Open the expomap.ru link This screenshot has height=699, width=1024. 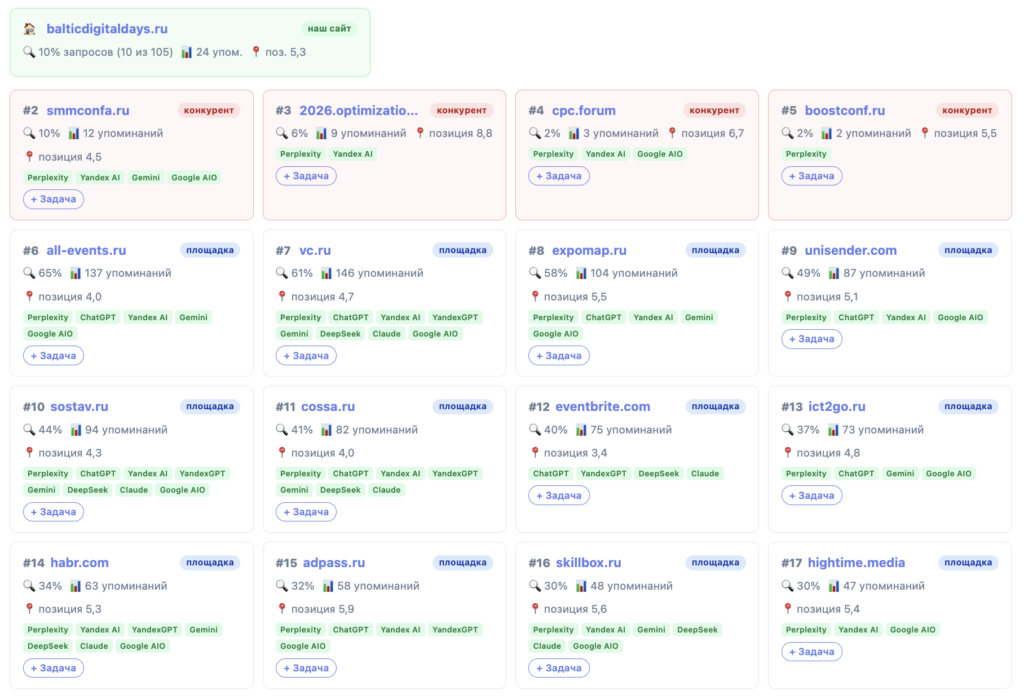tap(589, 250)
